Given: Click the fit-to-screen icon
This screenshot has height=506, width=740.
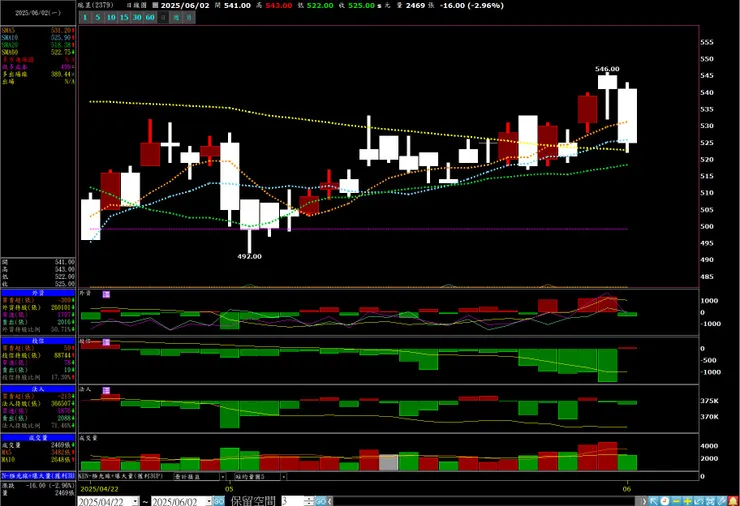Looking at the screenshot, I should pos(710,501).
